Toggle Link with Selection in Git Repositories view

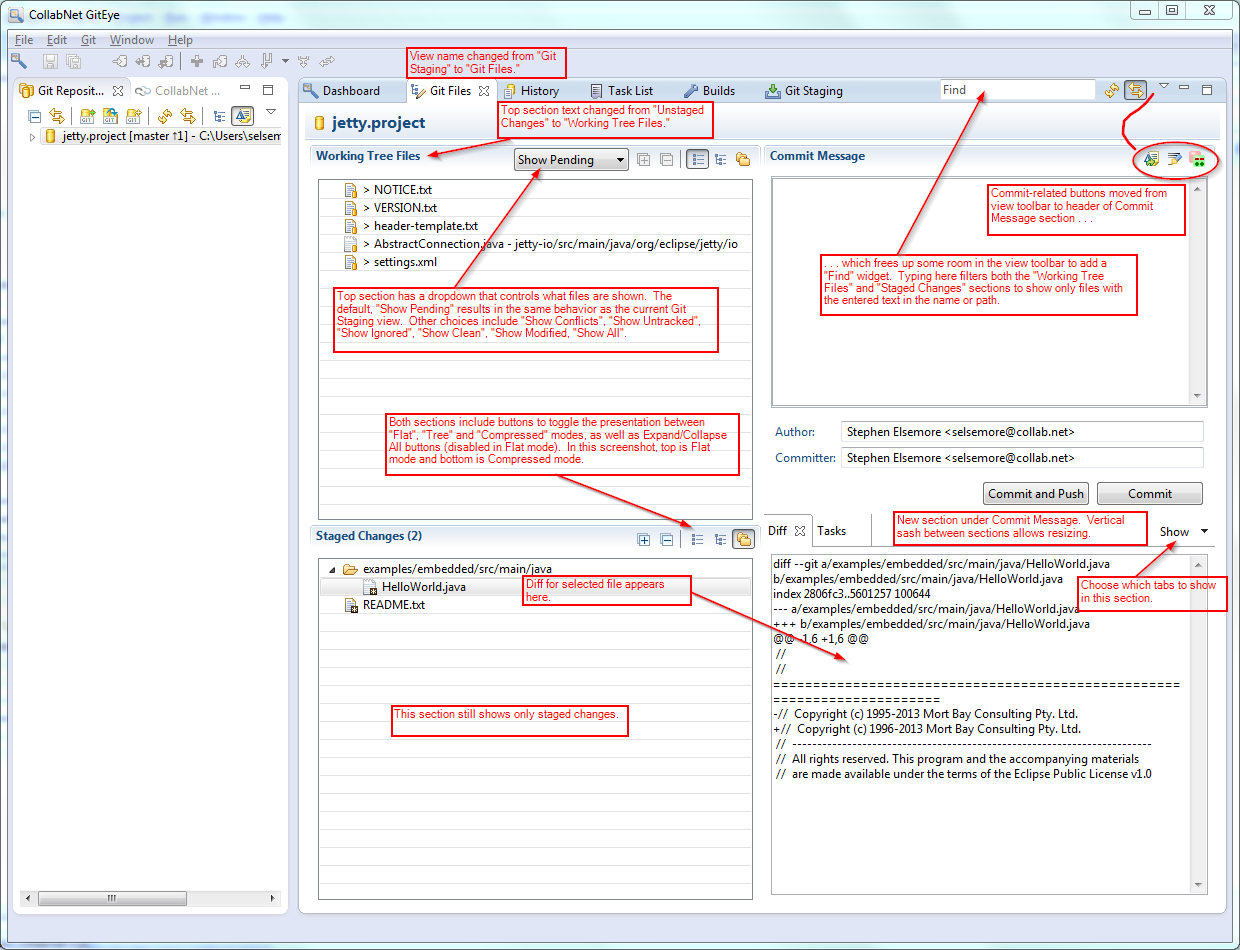(188, 116)
